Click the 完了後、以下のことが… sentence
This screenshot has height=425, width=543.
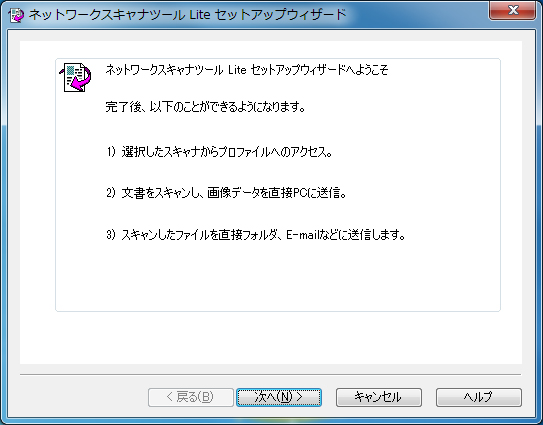click(205, 107)
